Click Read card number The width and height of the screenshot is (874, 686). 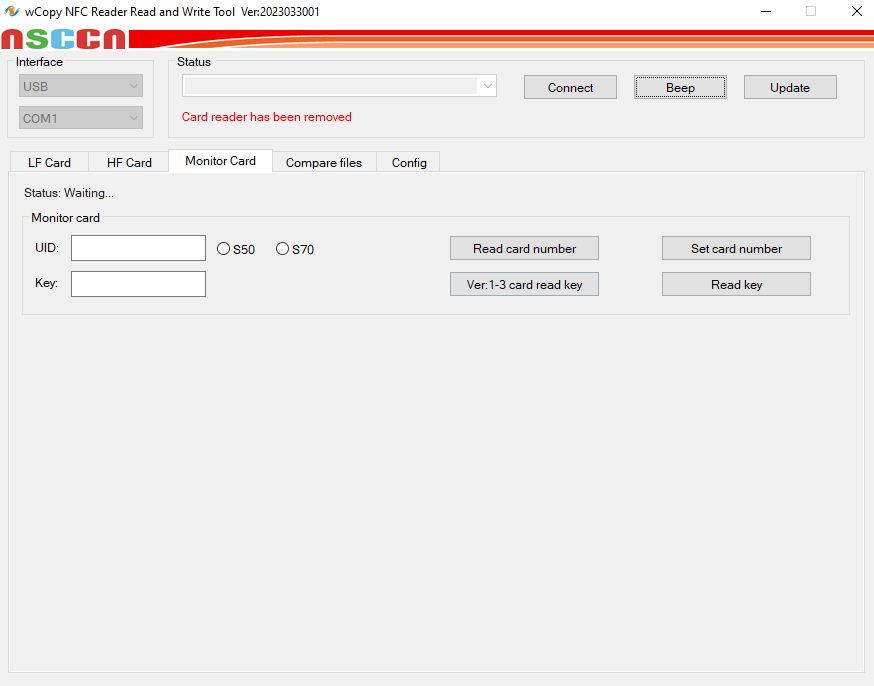[x=523, y=248]
